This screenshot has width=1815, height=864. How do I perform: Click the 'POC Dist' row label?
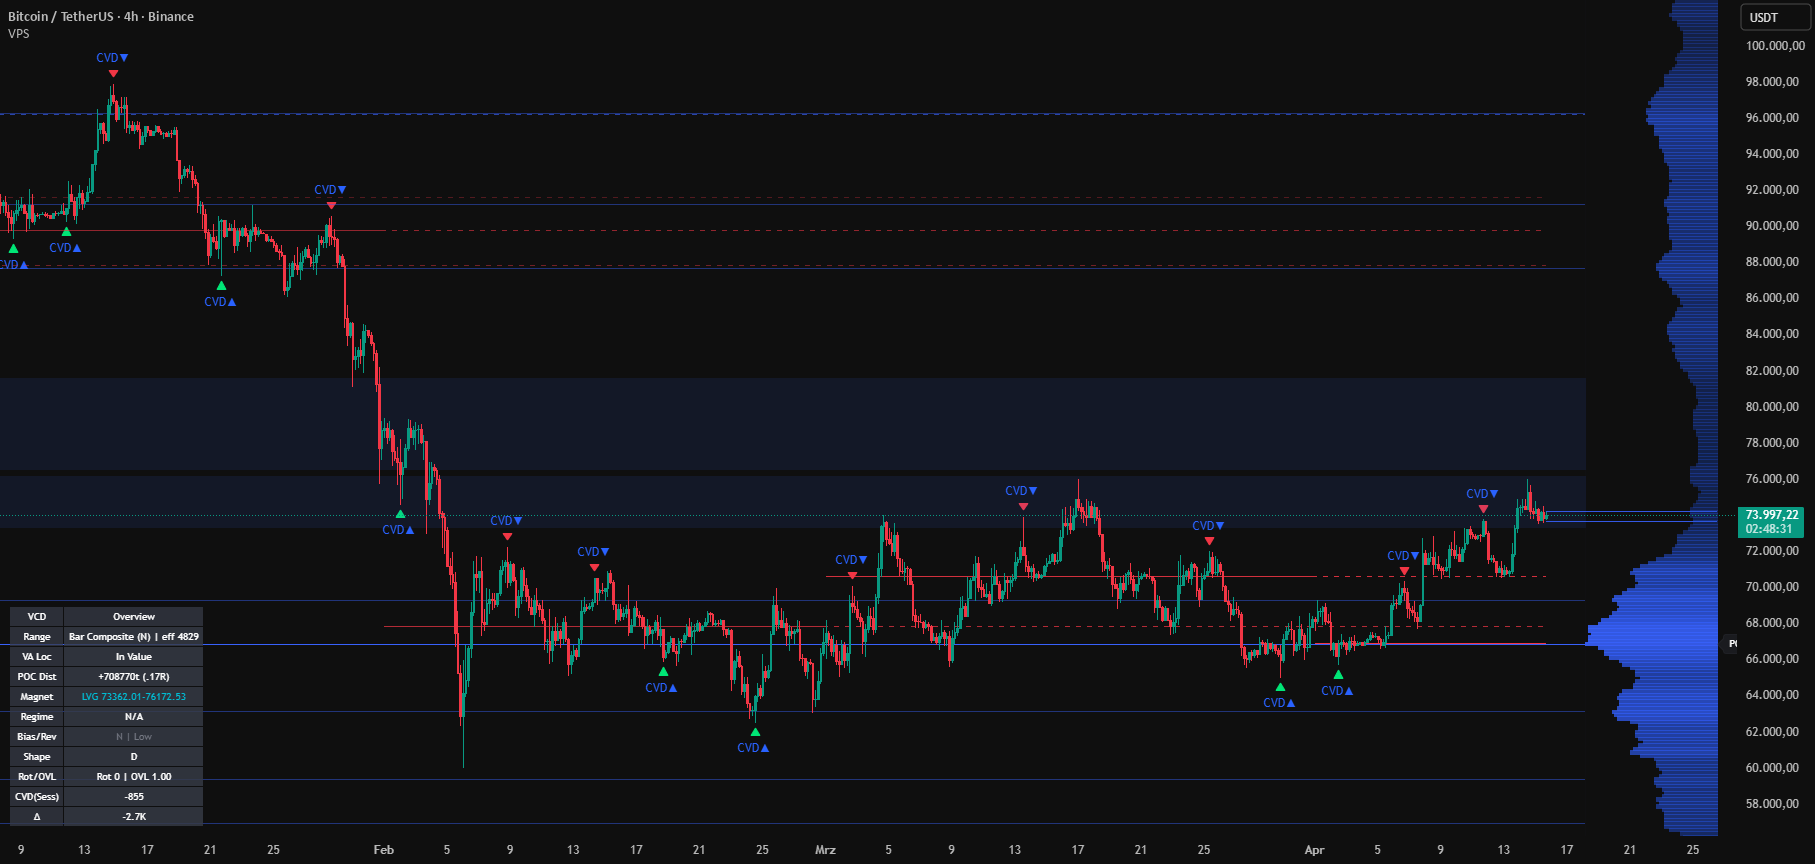tap(37, 677)
